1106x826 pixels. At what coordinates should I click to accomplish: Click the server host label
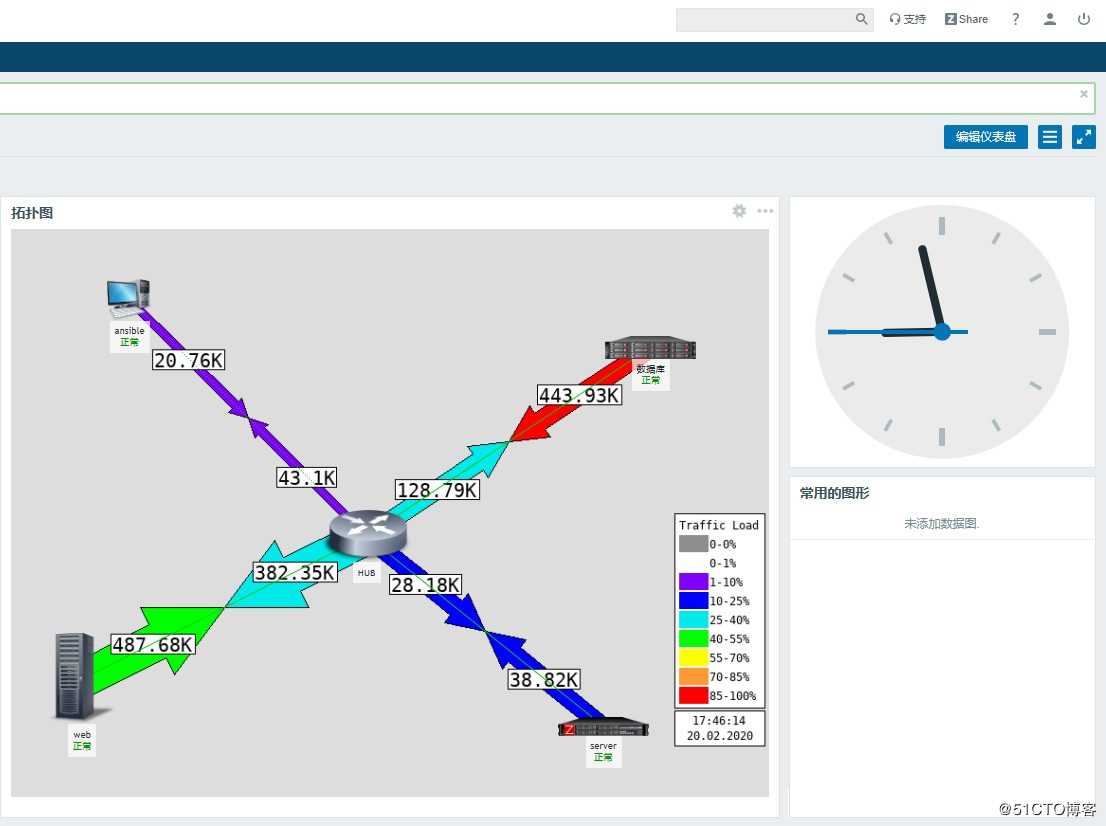(603, 746)
